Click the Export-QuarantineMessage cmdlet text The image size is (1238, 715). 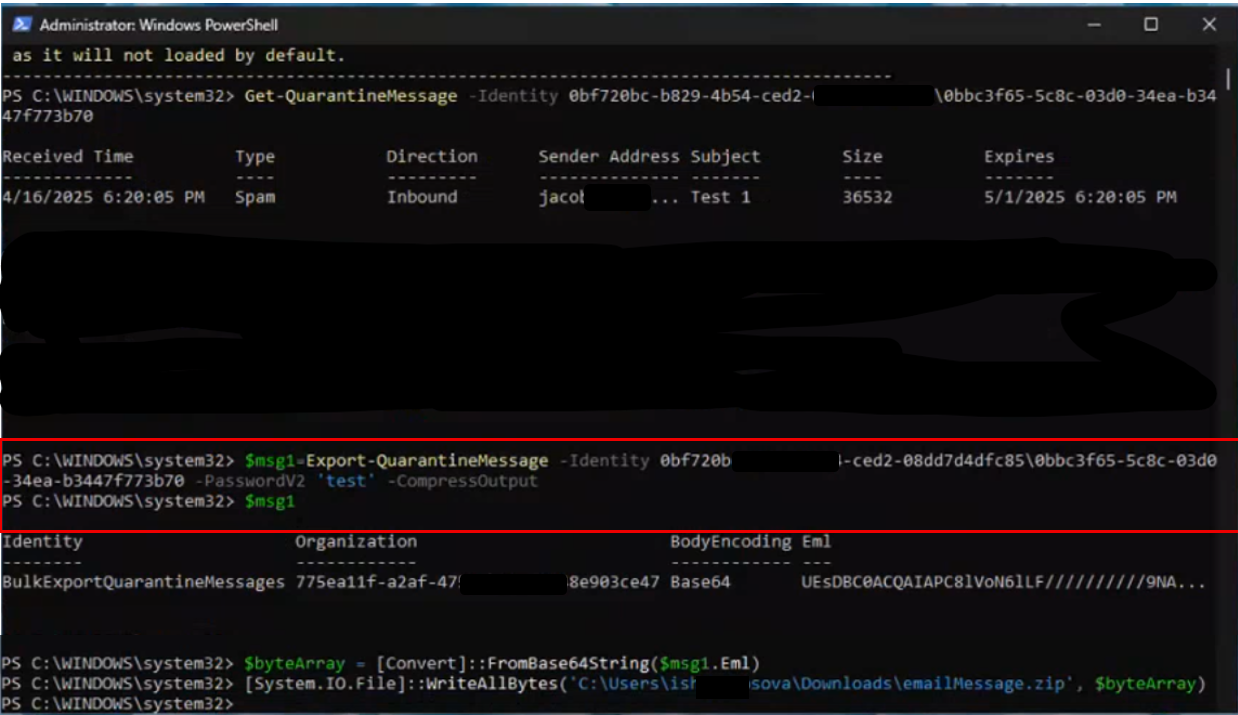point(427,461)
